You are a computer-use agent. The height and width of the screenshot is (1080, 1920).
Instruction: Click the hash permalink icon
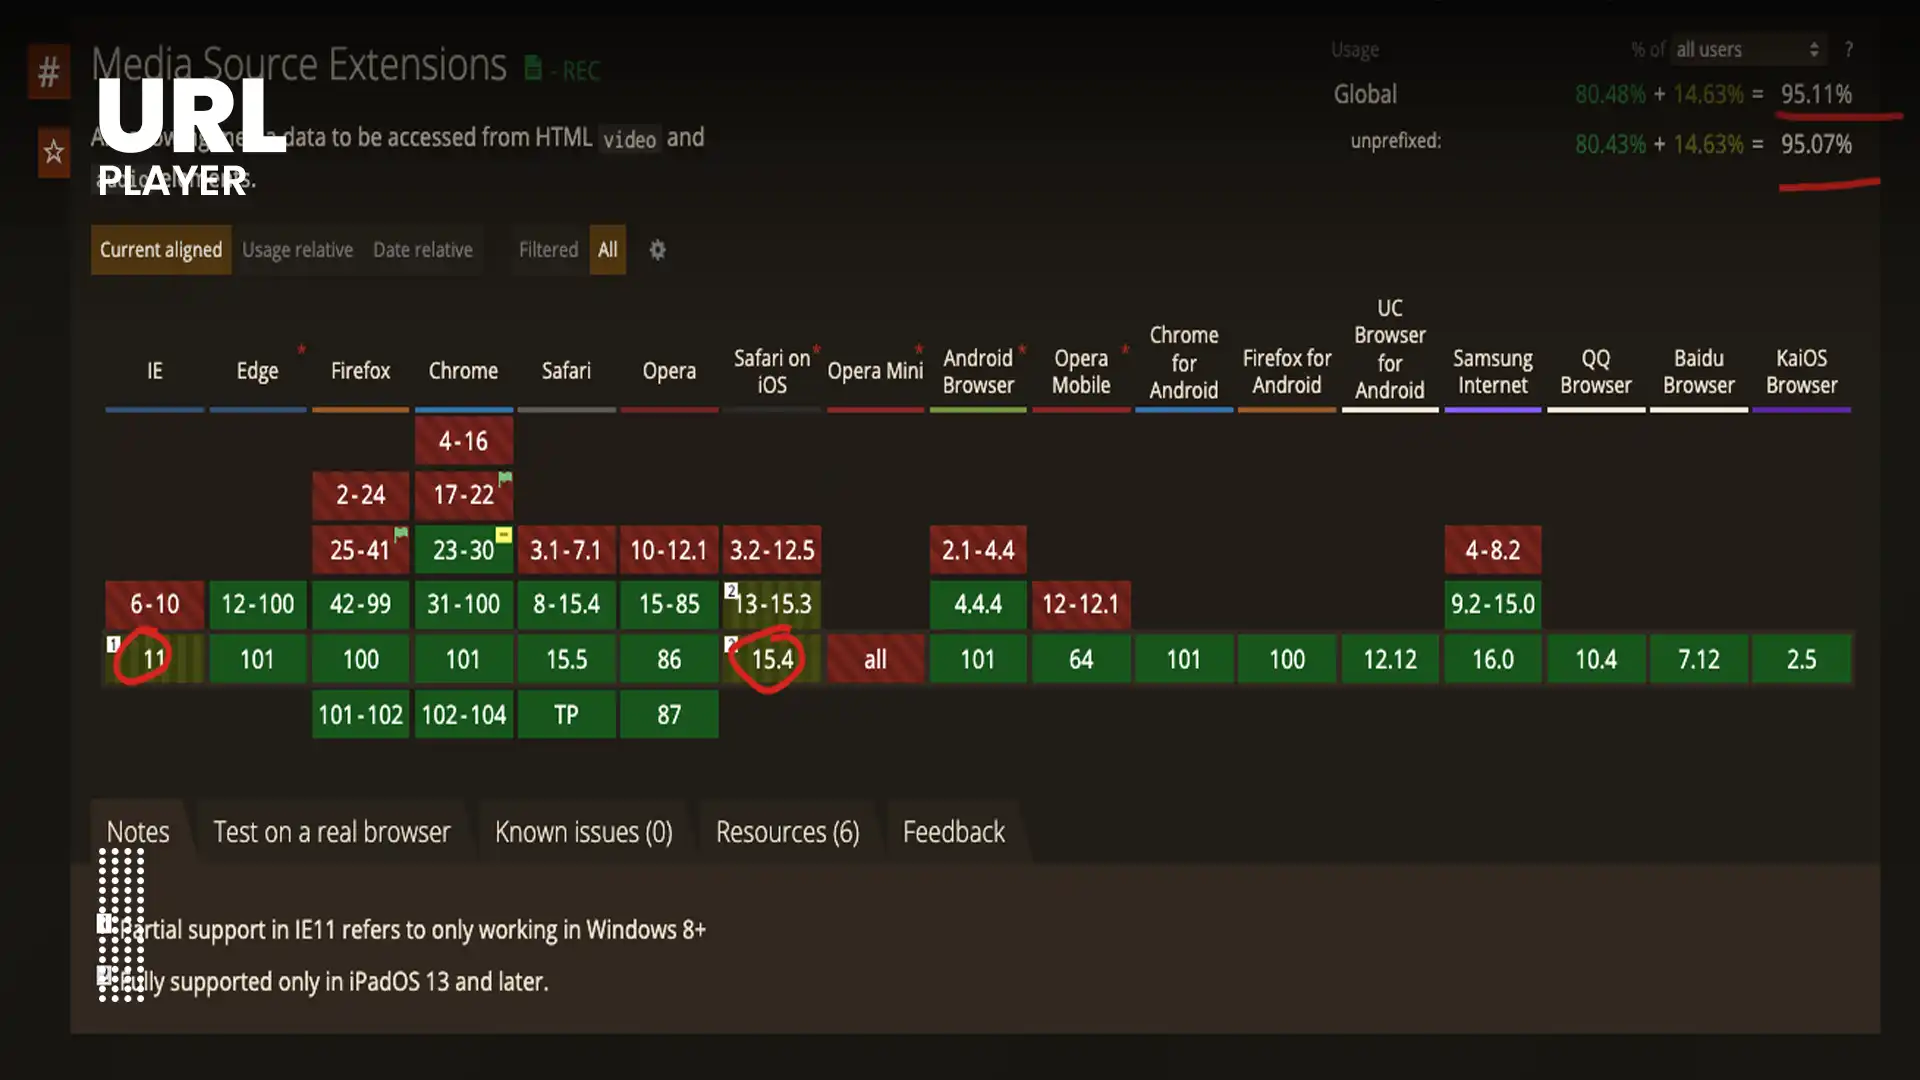tap(48, 72)
